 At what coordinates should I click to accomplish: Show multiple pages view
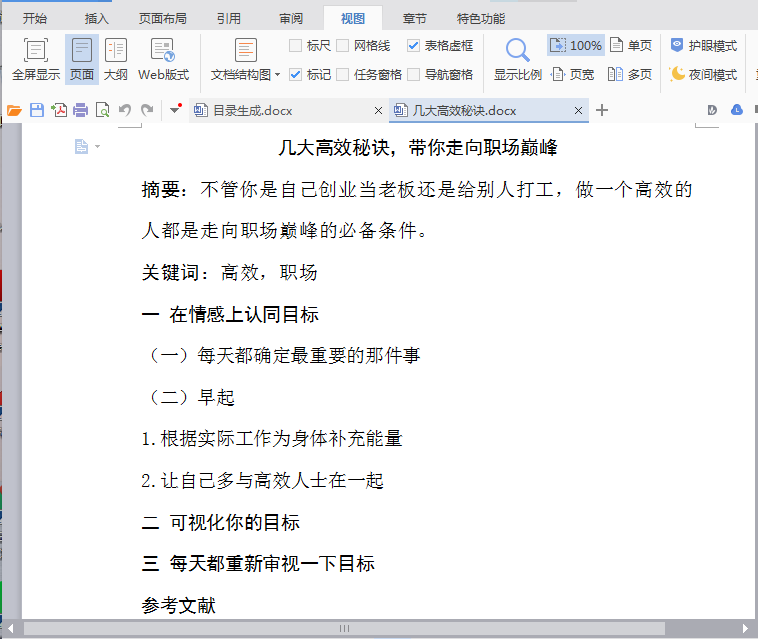tap(630, 74)
